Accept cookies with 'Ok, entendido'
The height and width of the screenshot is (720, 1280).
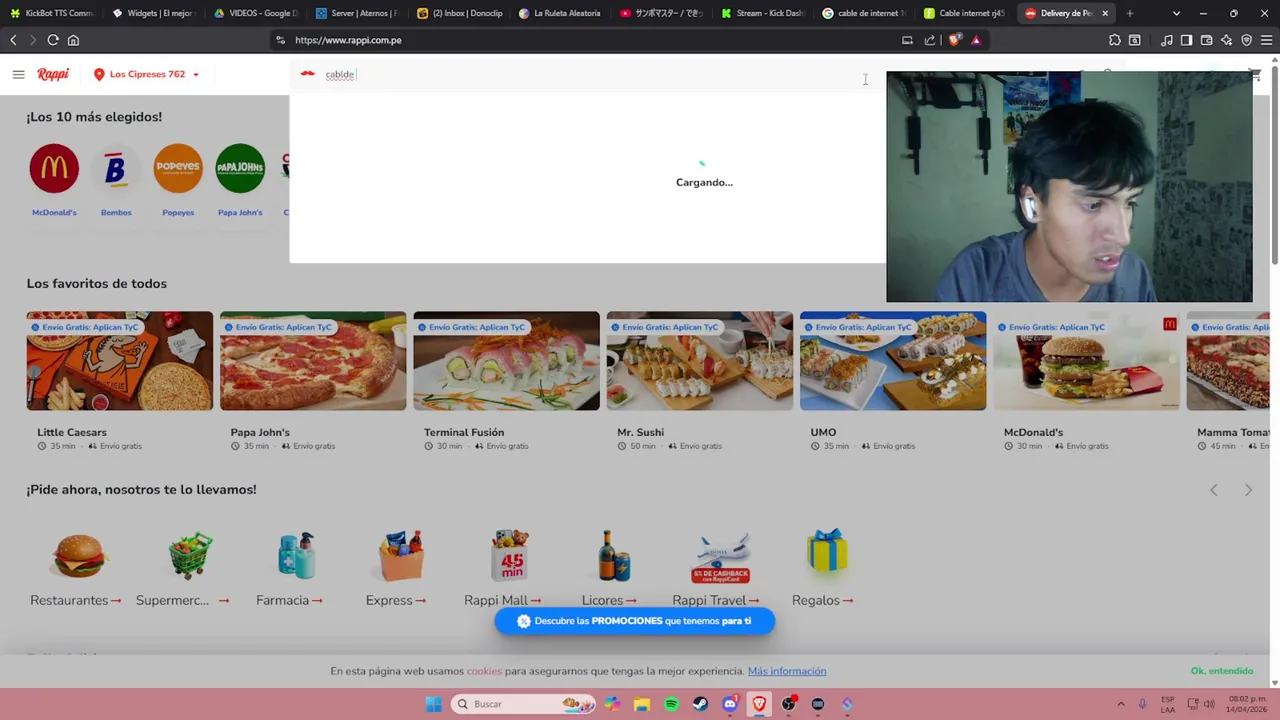(1222, 671)
